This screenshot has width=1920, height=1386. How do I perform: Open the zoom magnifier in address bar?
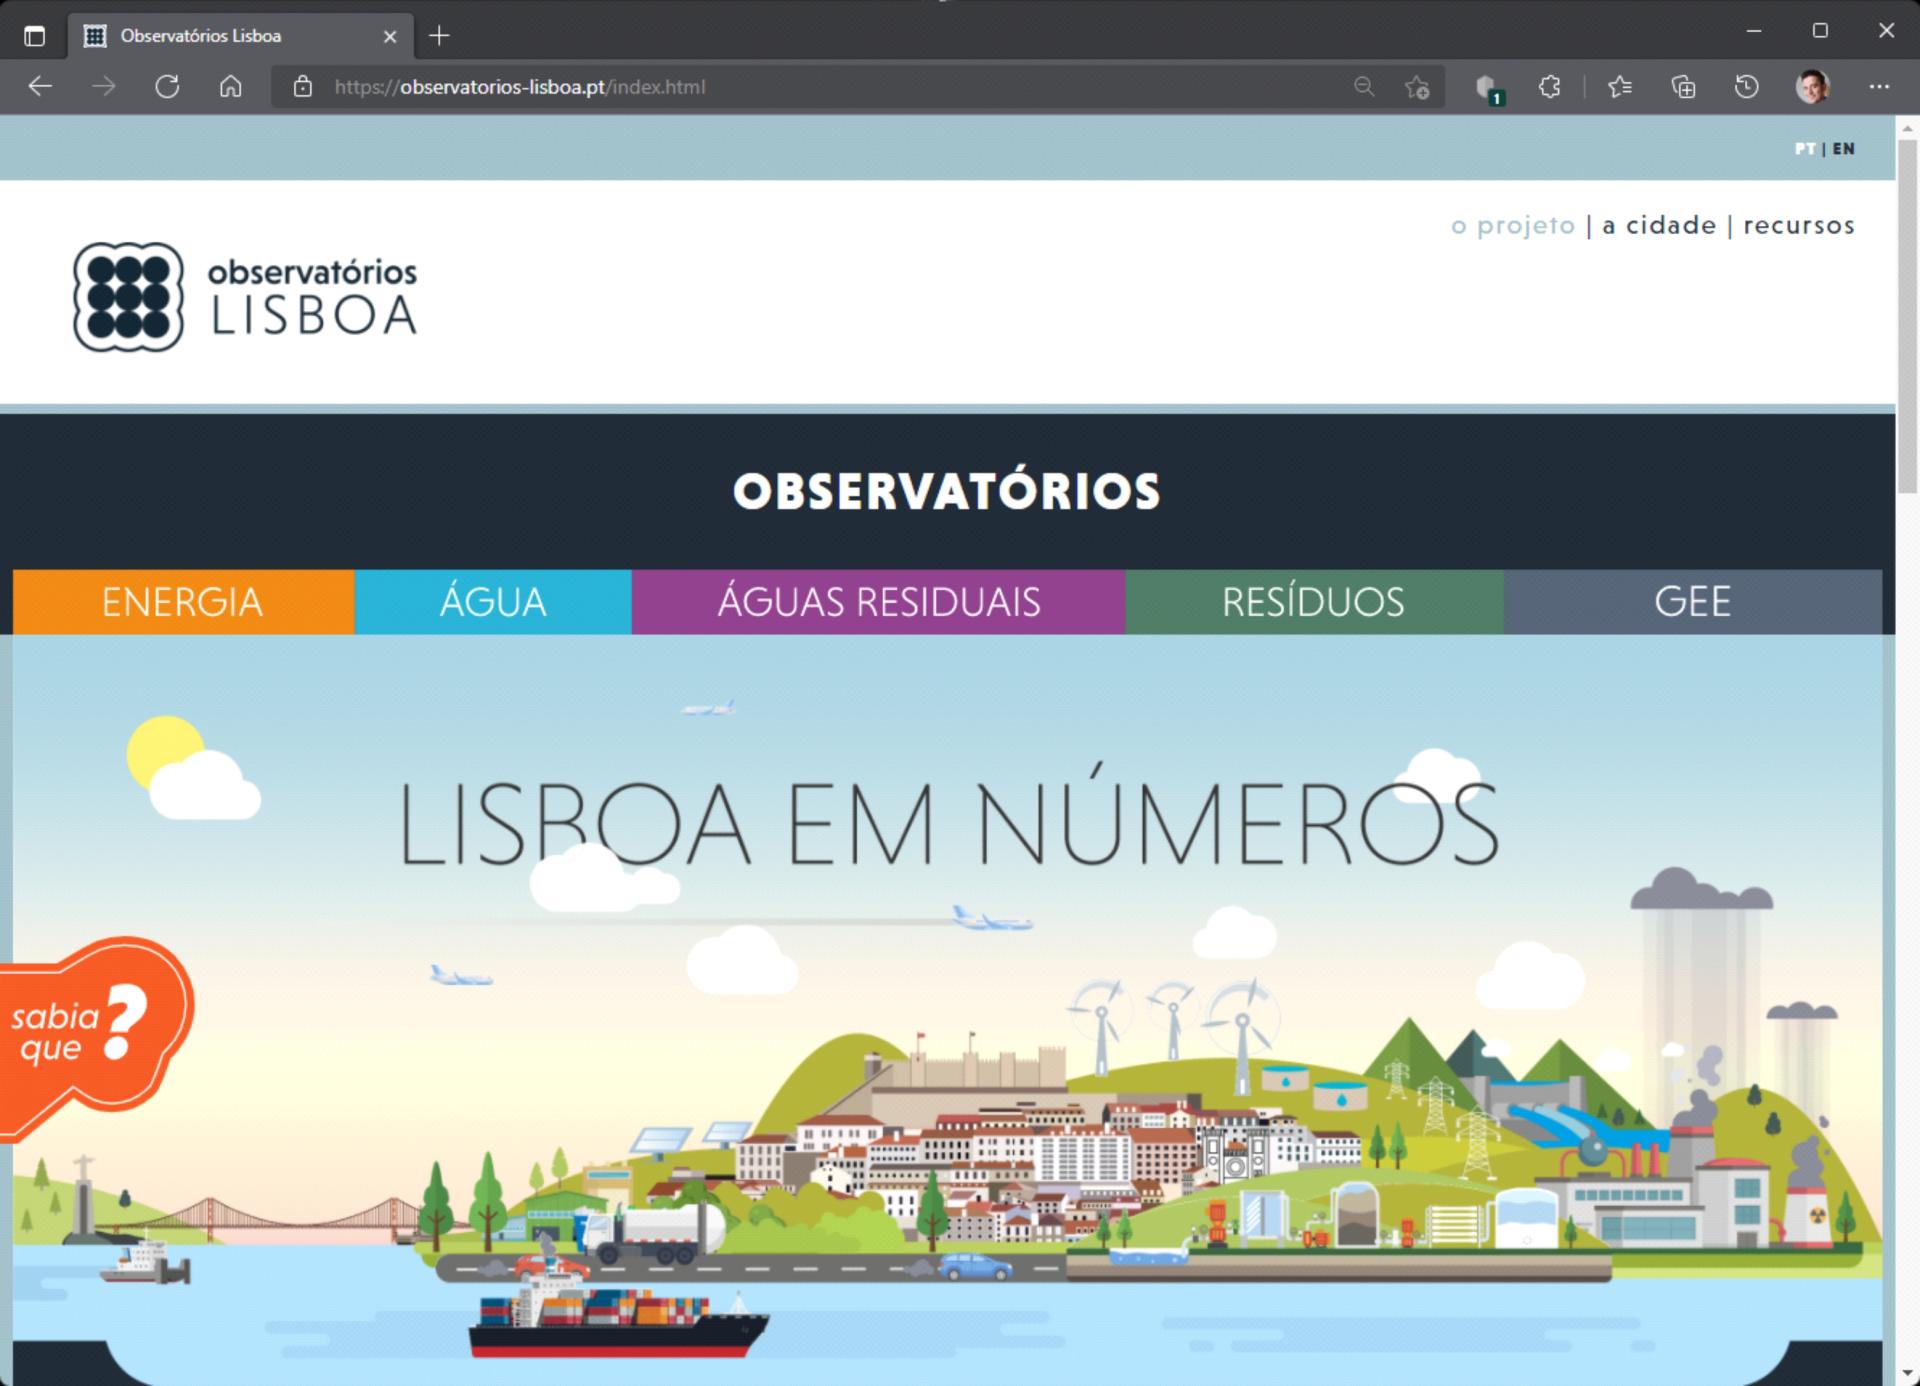1364,87
